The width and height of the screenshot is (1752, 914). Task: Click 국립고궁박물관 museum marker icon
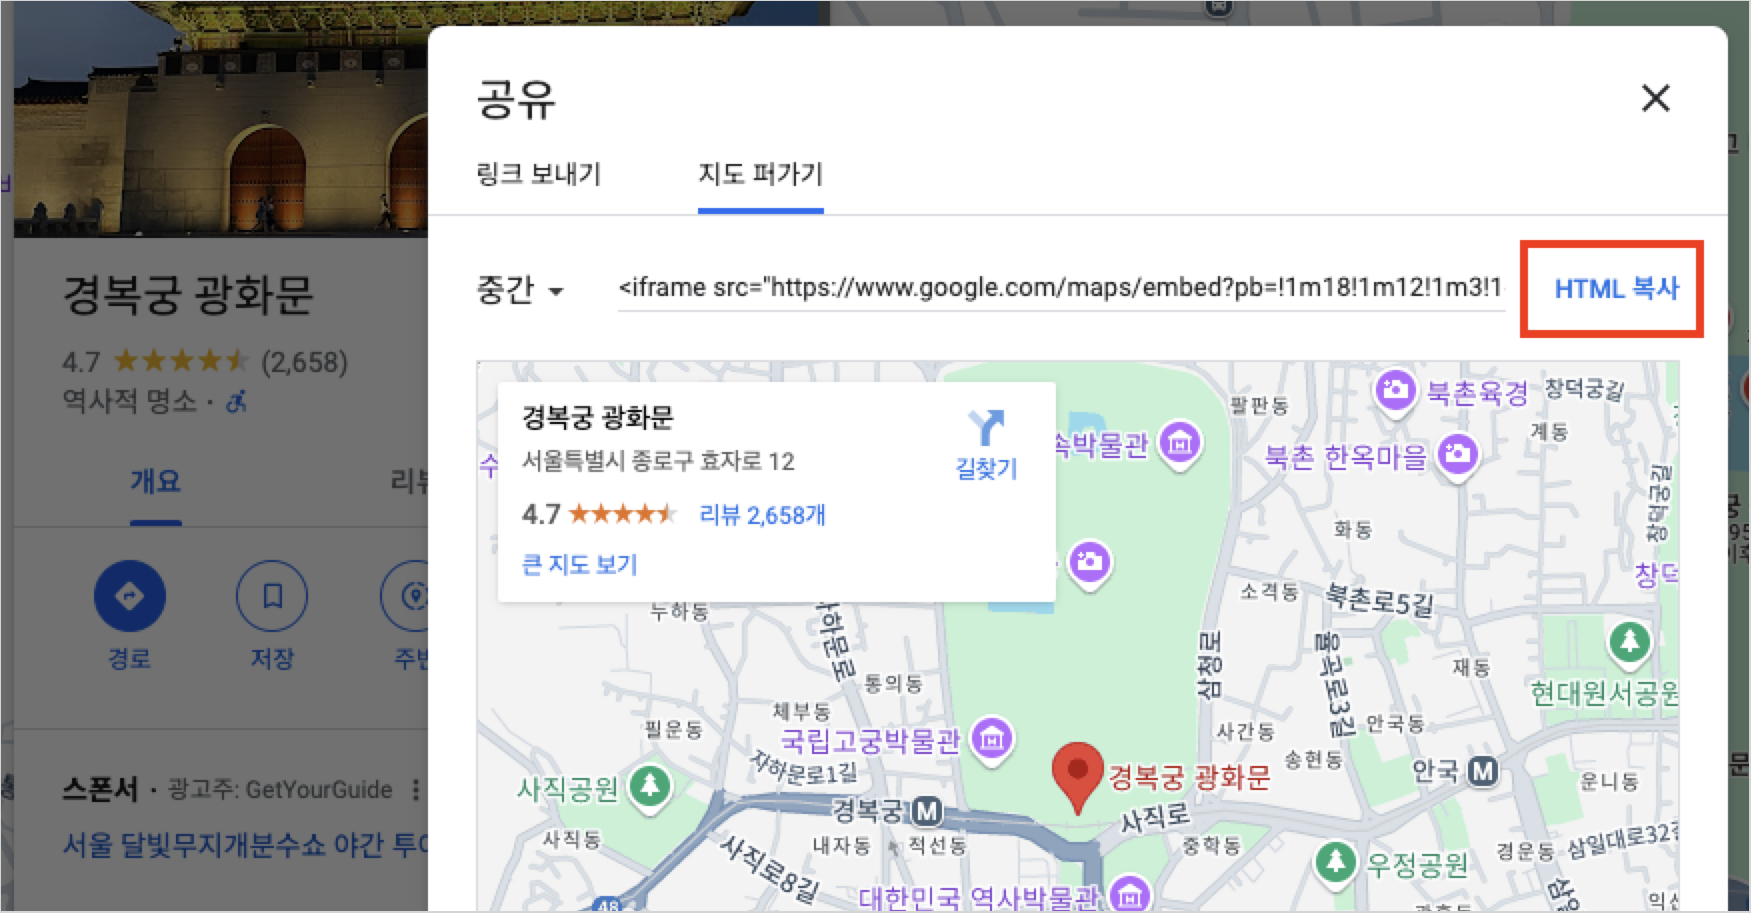click(992, 740)
